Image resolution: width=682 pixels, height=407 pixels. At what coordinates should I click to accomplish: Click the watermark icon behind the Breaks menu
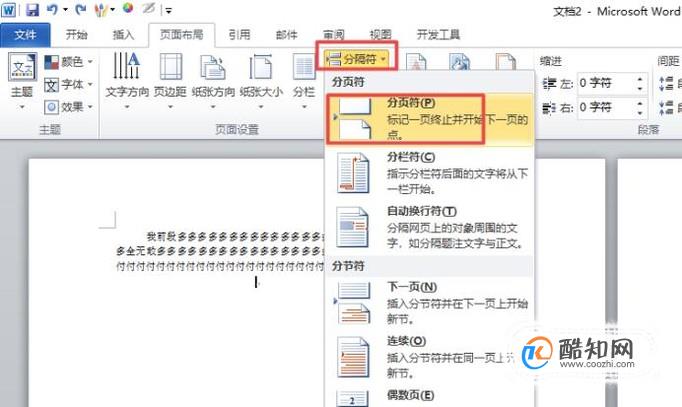pyautogui.click(x=416, y=61)
